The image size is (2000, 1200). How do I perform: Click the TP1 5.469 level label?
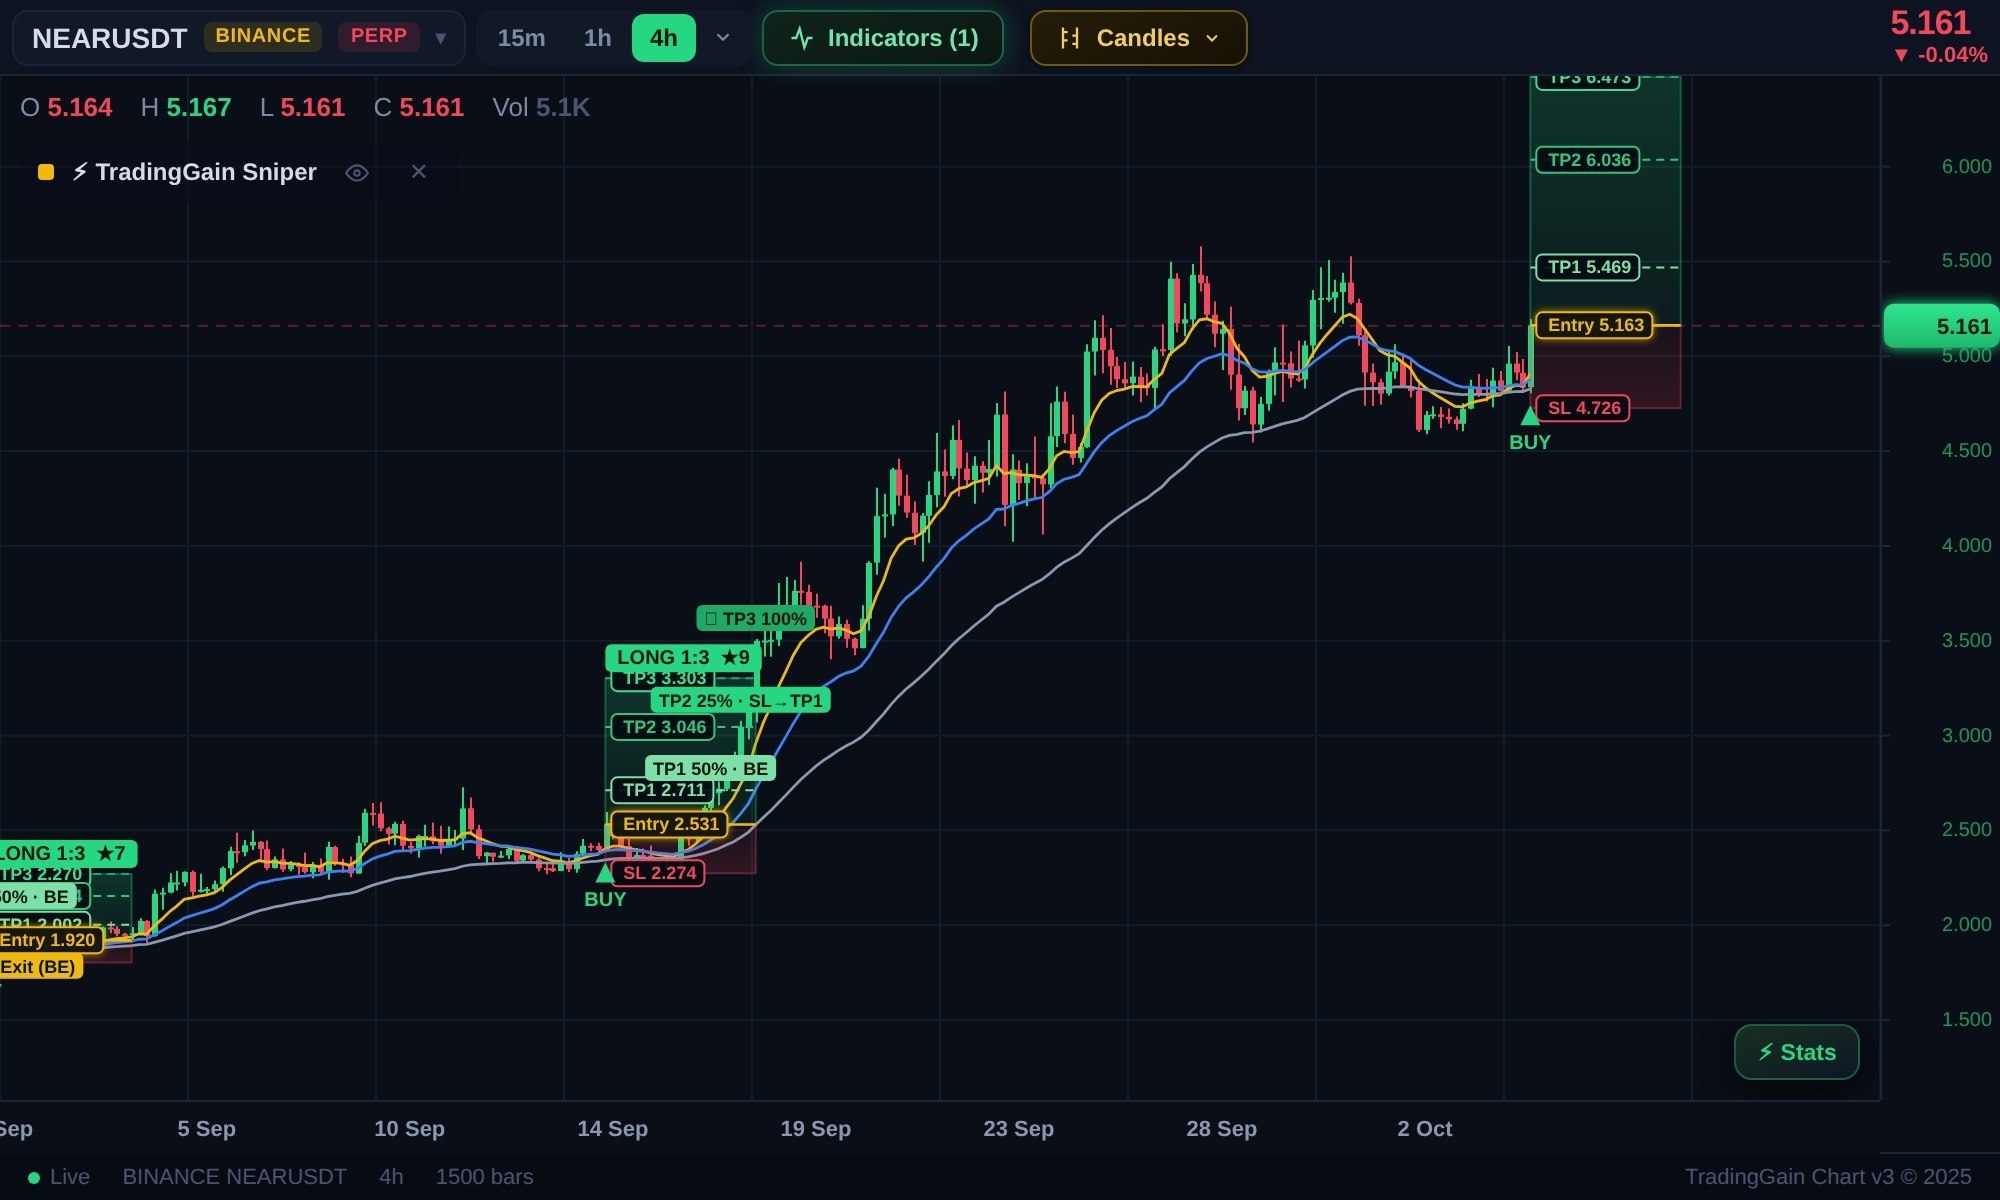(1588, 267)
